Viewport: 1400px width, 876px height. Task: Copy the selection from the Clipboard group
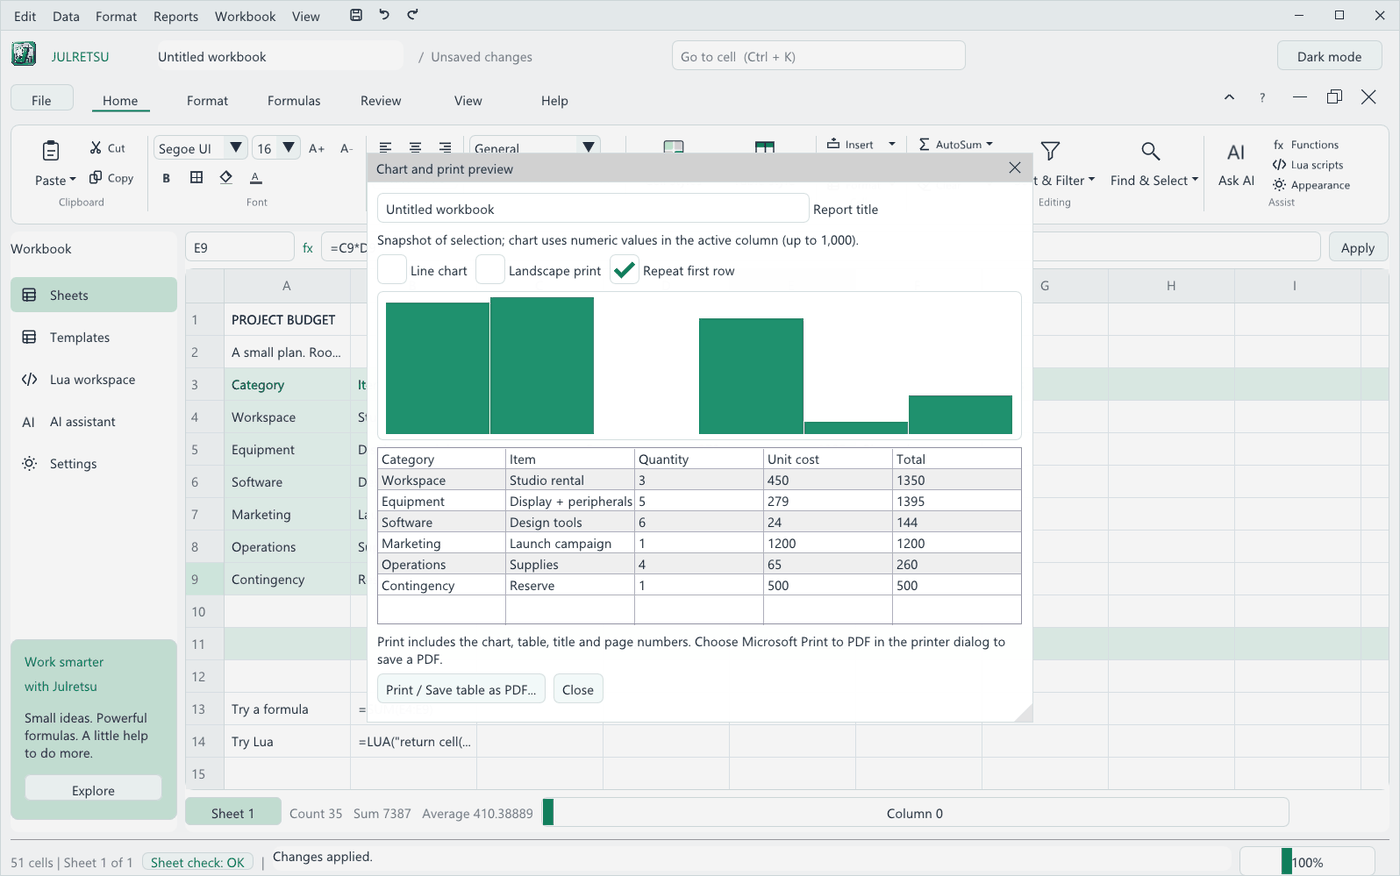111,178
